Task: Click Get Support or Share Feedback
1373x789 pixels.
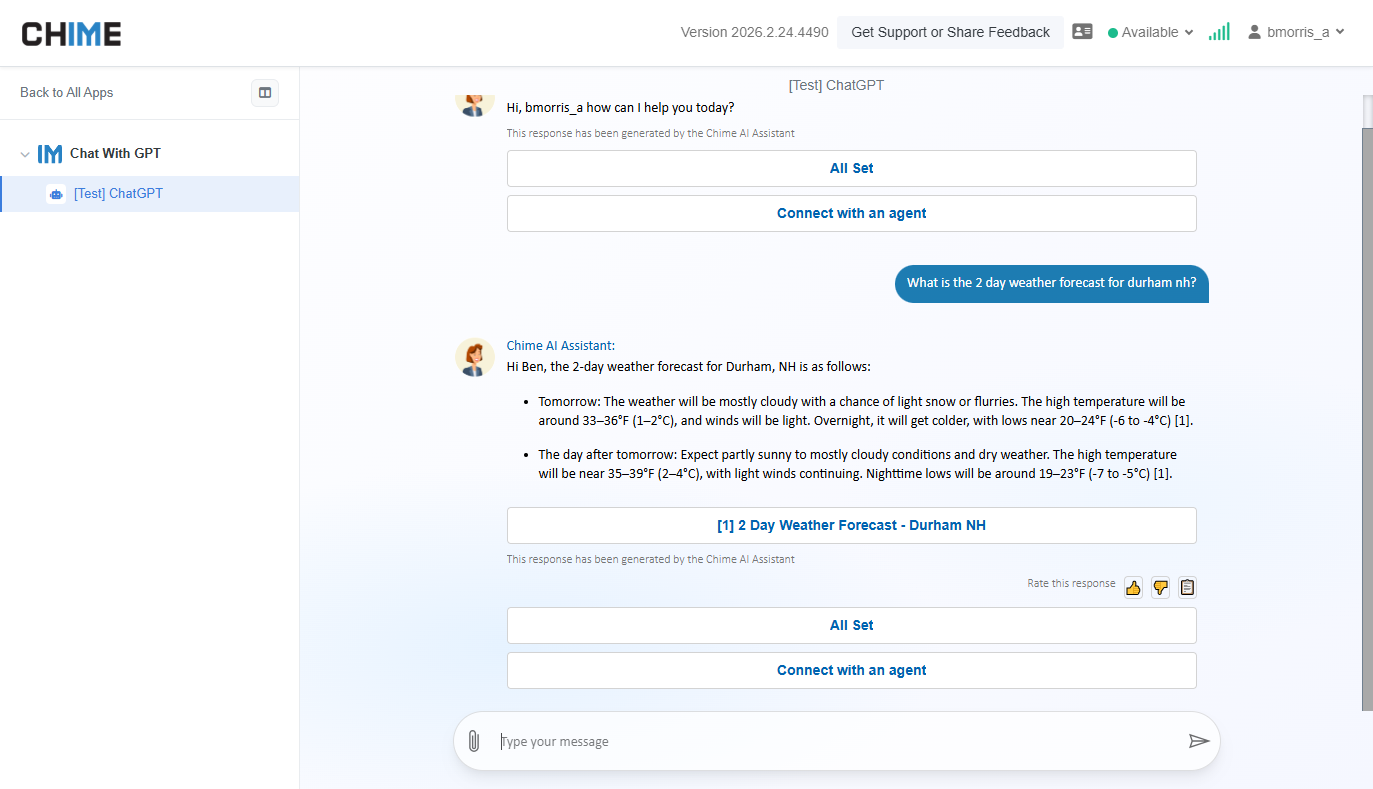Action: [x=950, y=32]
